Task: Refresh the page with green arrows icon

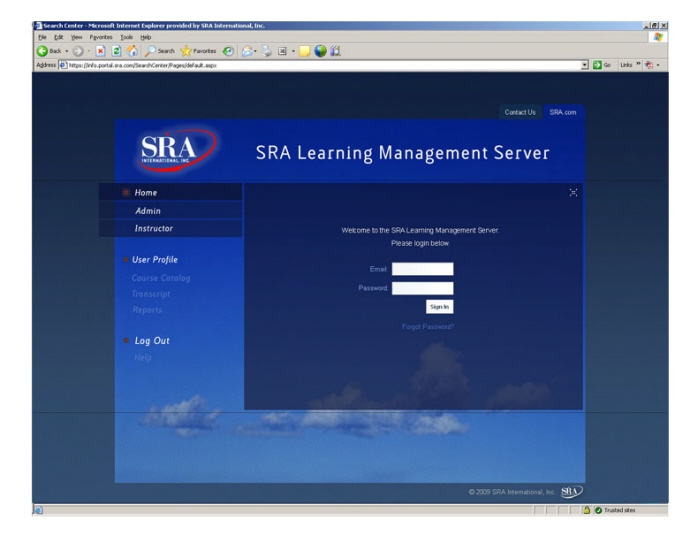Action: 116,51
